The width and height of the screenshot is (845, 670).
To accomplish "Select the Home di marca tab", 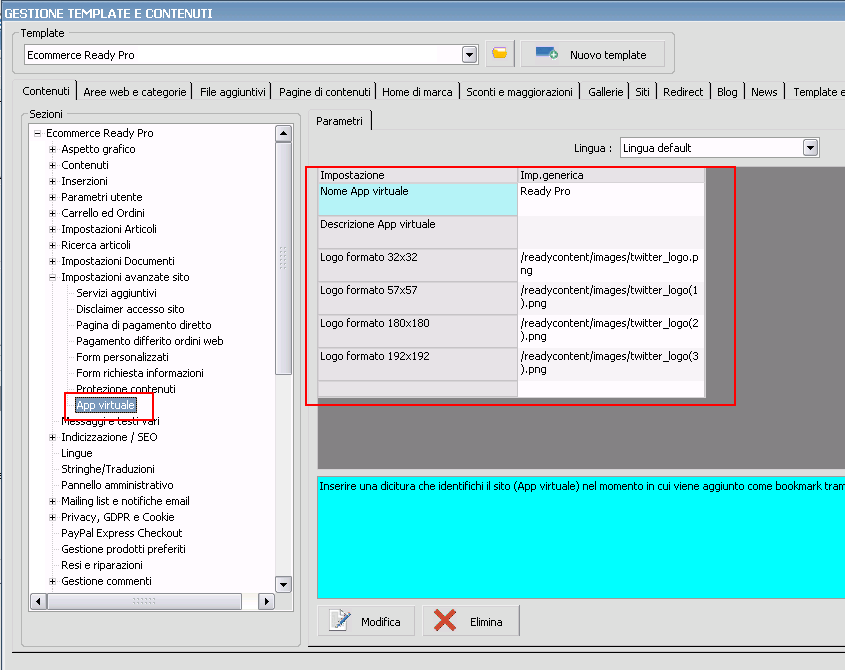I will (417, 92).
